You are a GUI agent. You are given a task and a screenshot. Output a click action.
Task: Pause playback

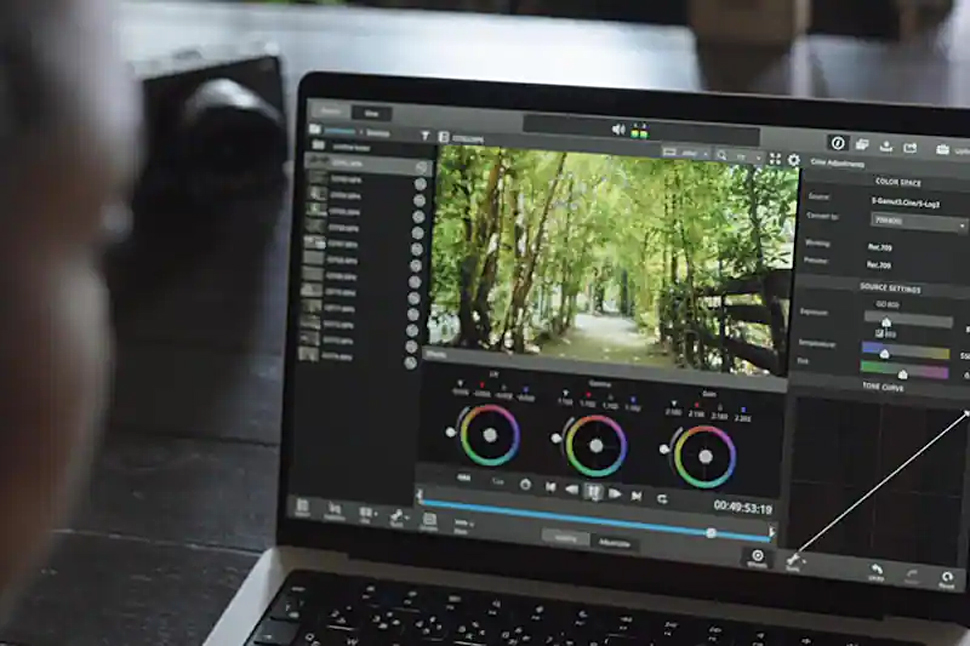(593, 492)
